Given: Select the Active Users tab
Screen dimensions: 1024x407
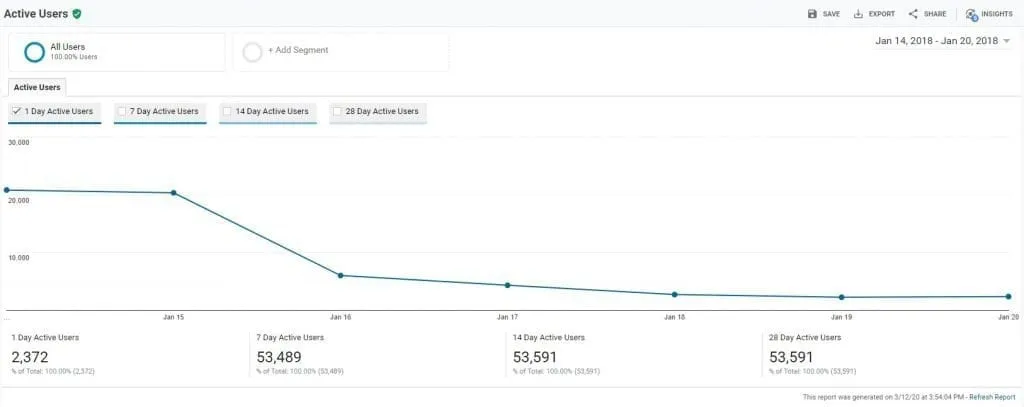Looking at the screenshot, I should coord(37,88).
